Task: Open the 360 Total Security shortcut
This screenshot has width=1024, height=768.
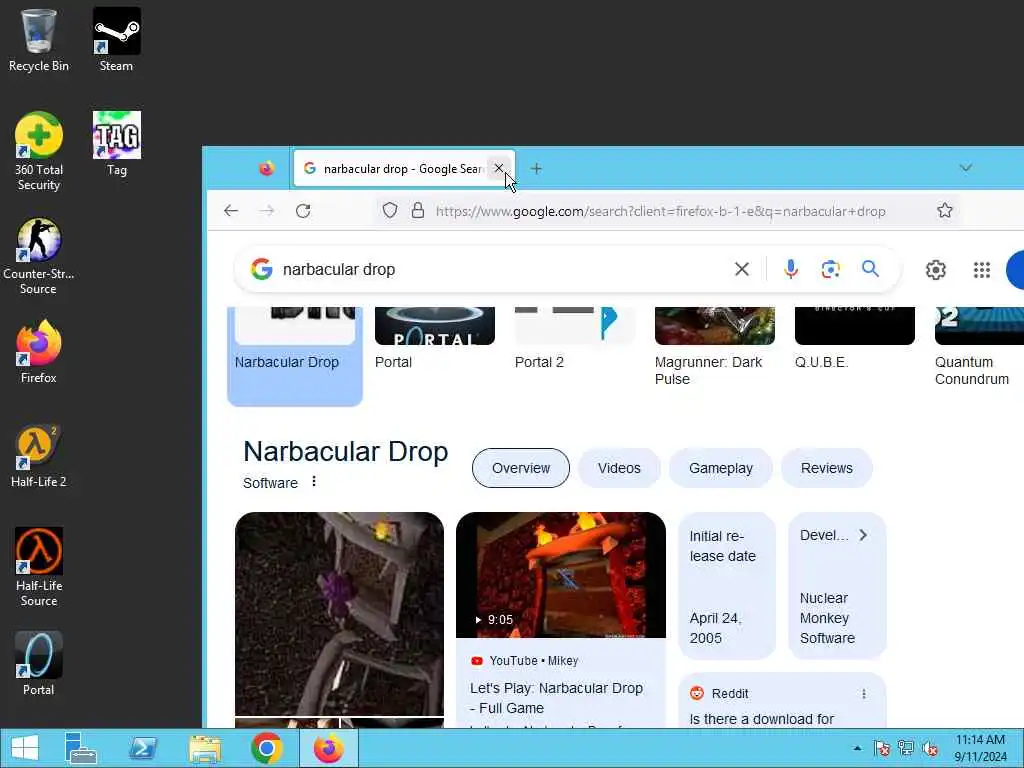Action: click(x=39, y=152)
